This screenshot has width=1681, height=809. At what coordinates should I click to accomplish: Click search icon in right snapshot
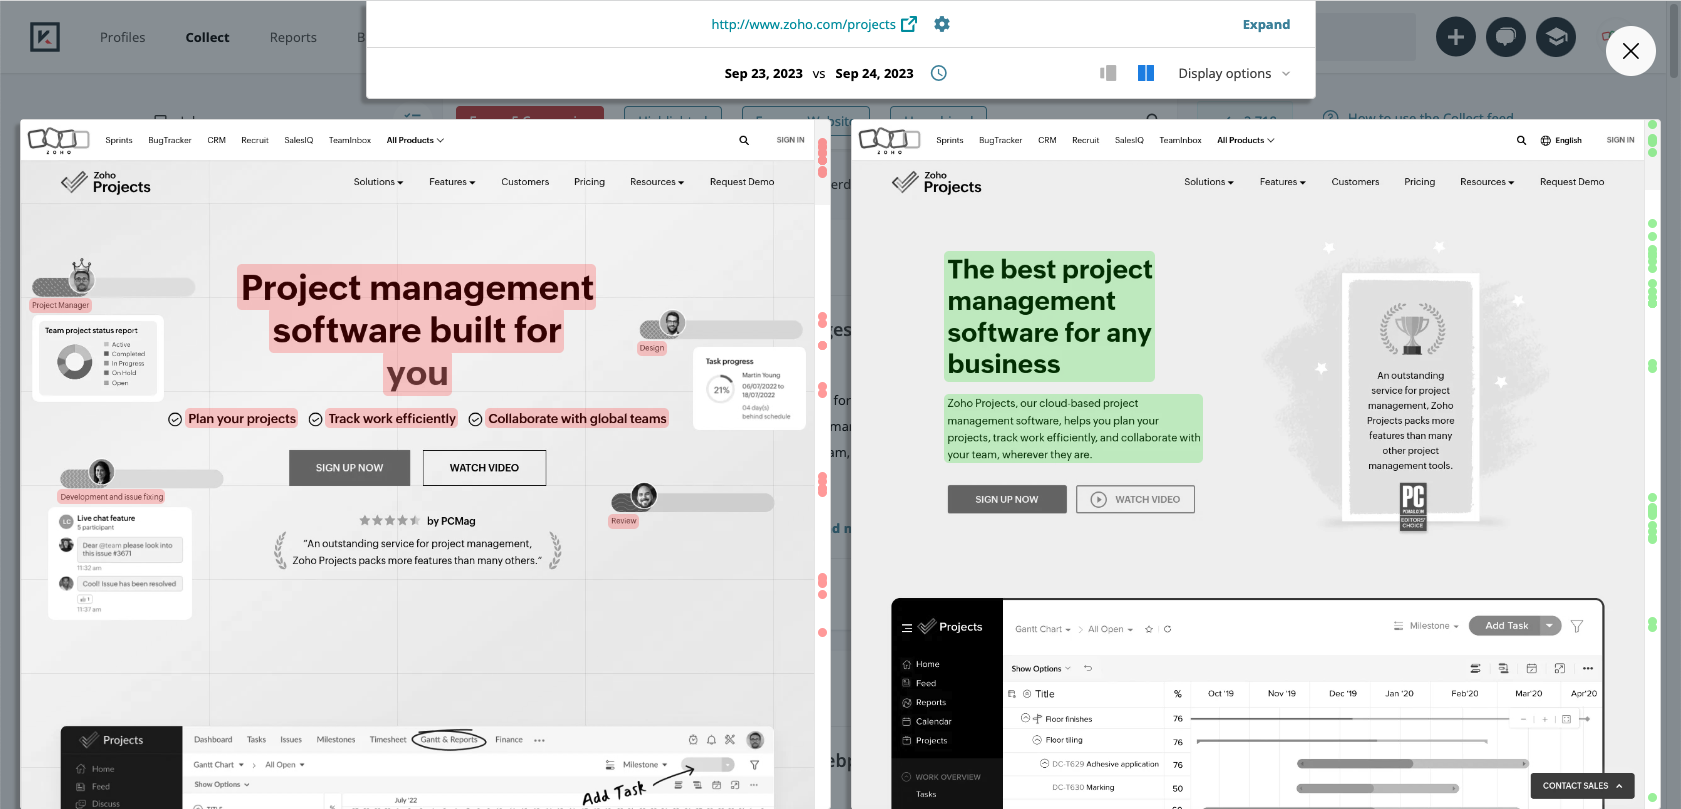point(1521,141)
